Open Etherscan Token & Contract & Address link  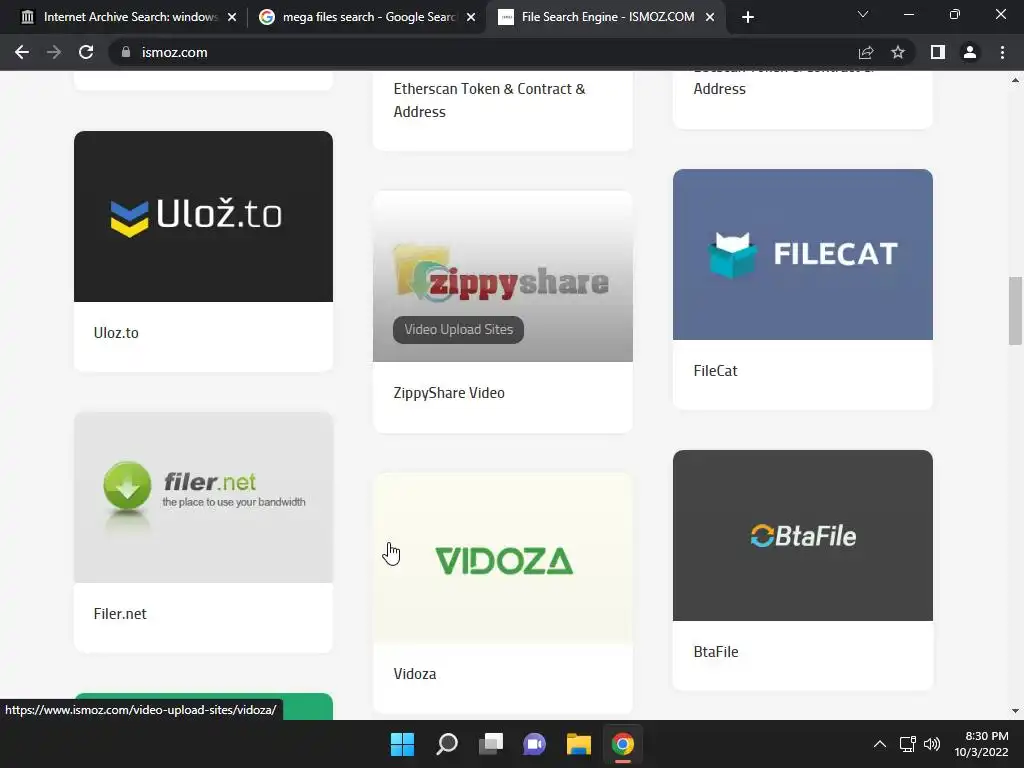click(x=489, y=100)
